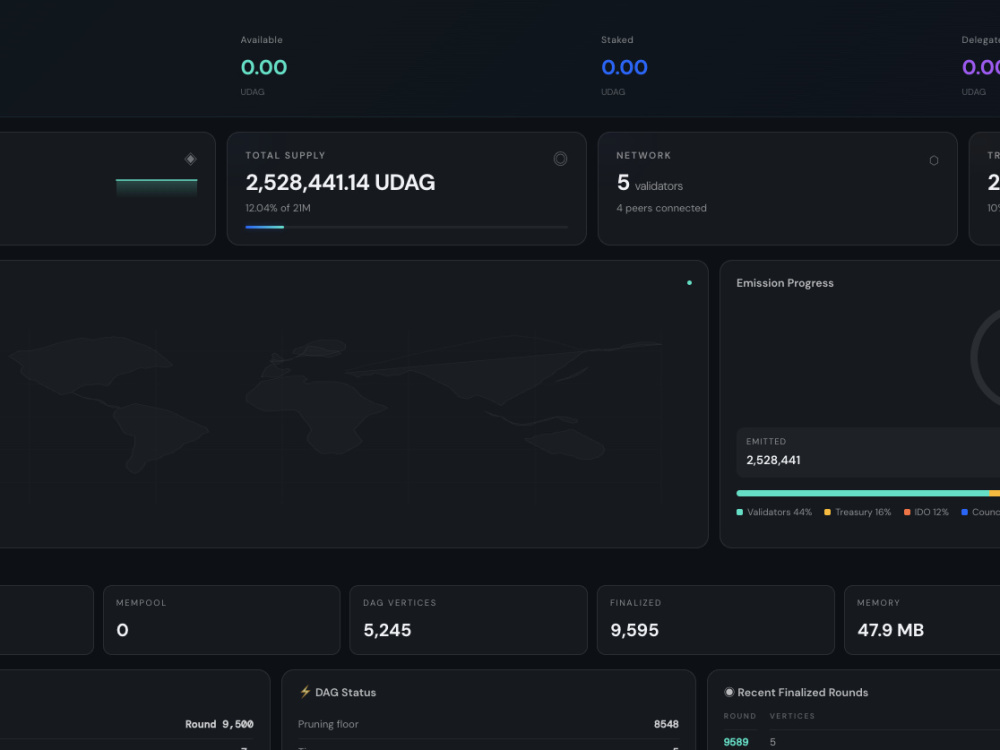The height and width of the screenshot is (750, 1000).
Task: Click the Emission Progress distribution bar
Action: (868, 493)
